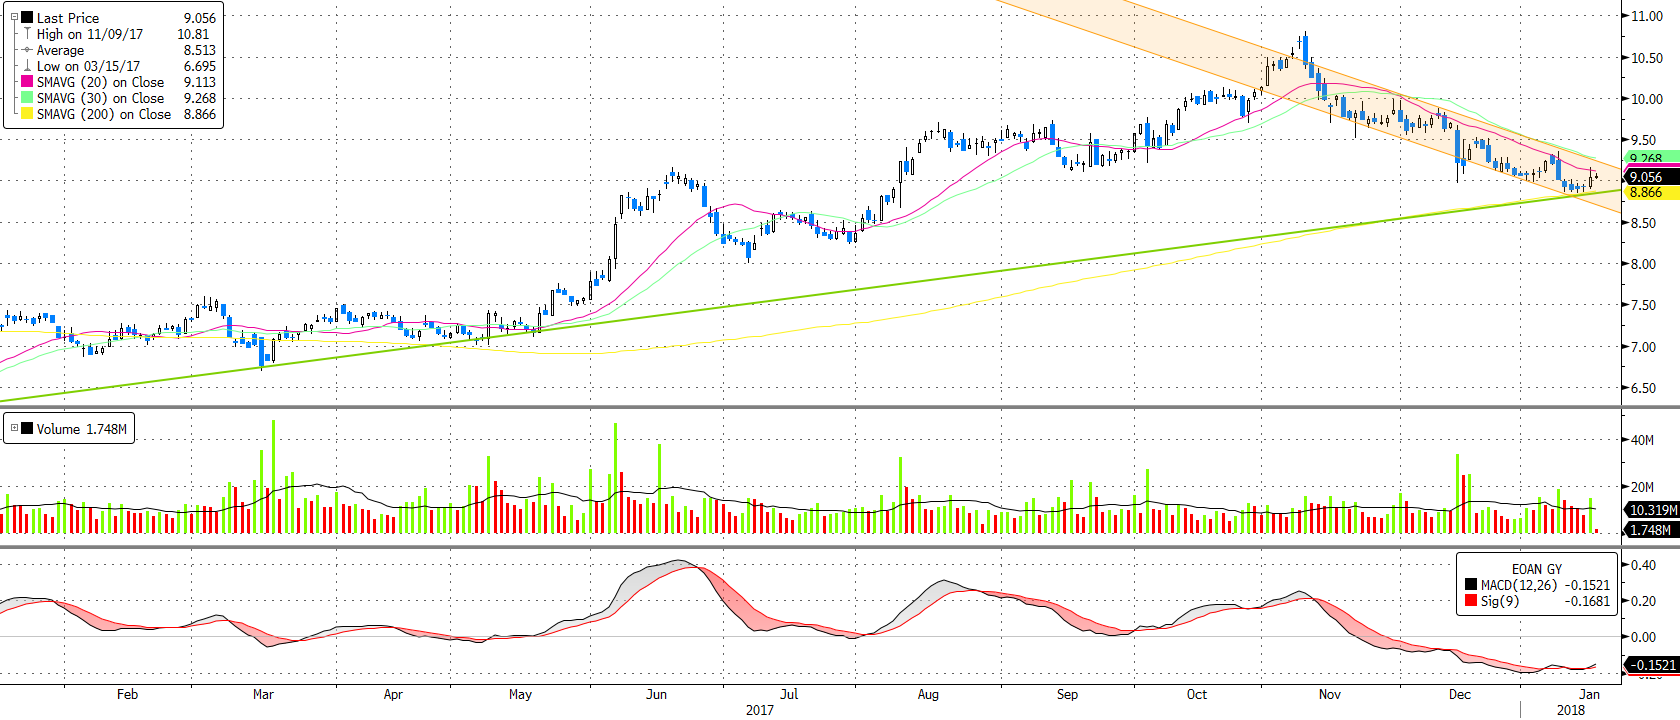Click the yellow 8.866 price tag on axis
The height and width of the screenshot is (720, 1680).
pyautogui.click(x=1651, y=192)
